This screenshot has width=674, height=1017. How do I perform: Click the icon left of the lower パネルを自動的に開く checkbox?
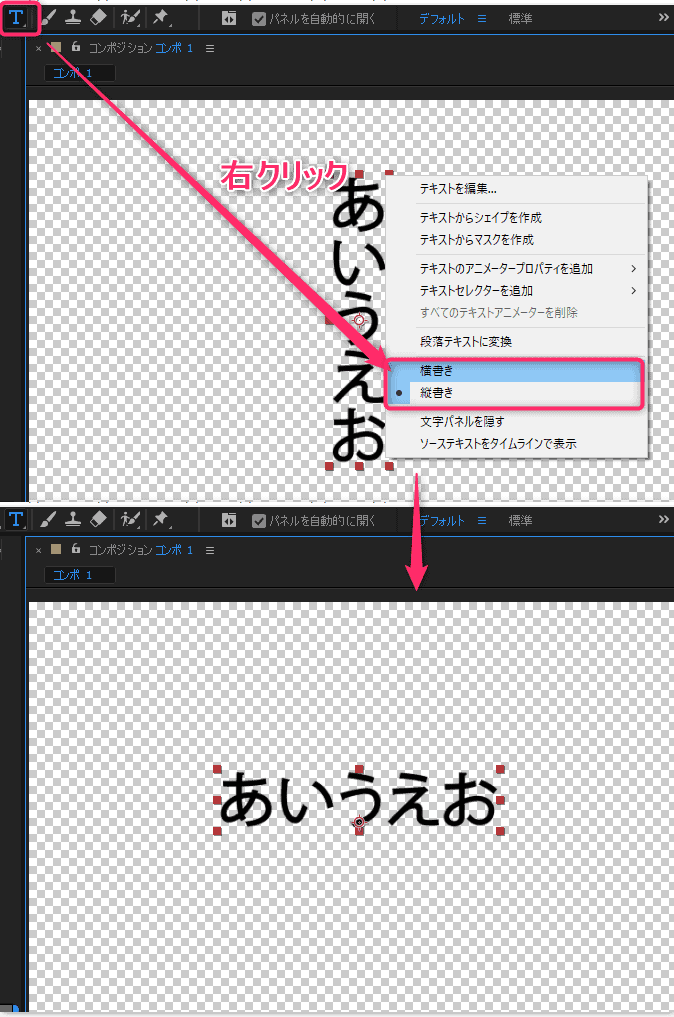click(x=229, y=520)
